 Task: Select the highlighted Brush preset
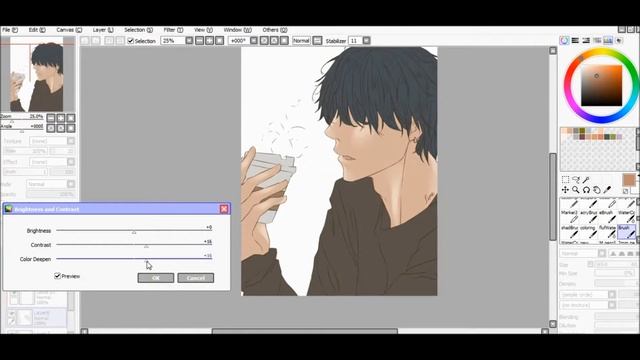click(x=626, y=232)
